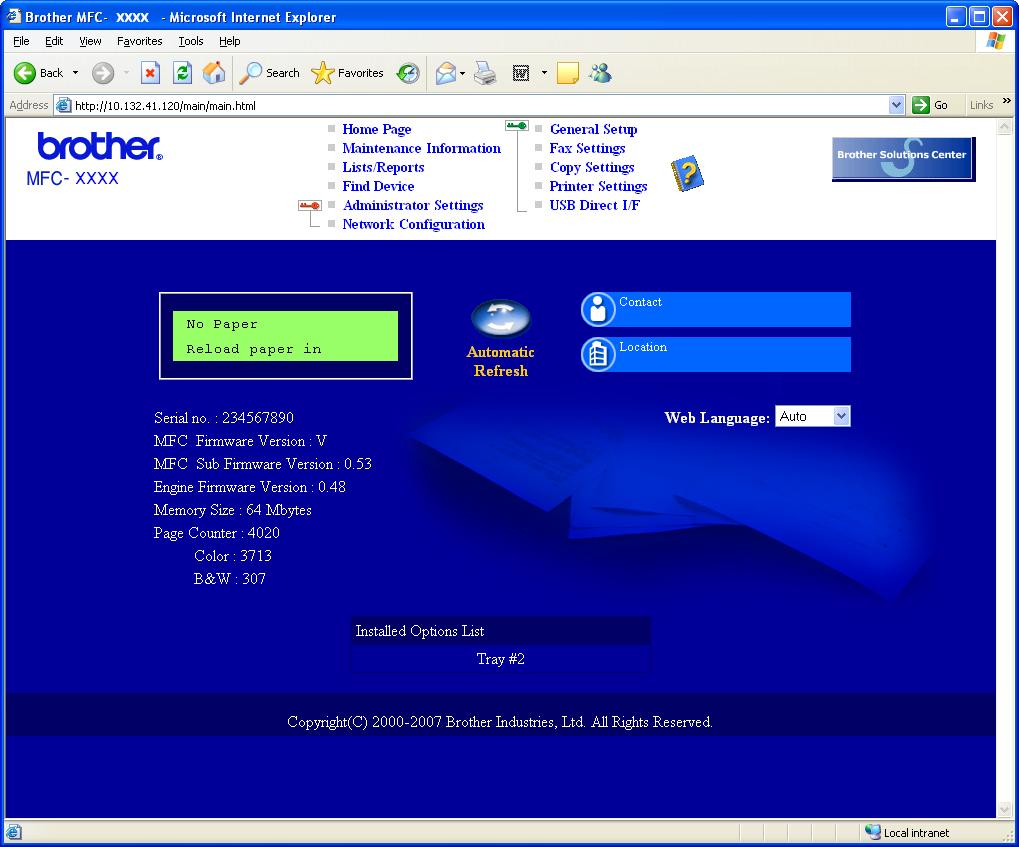The image size is (1019, 847).
Task: Open USB Direct I/F link
Action: (595, 205)
